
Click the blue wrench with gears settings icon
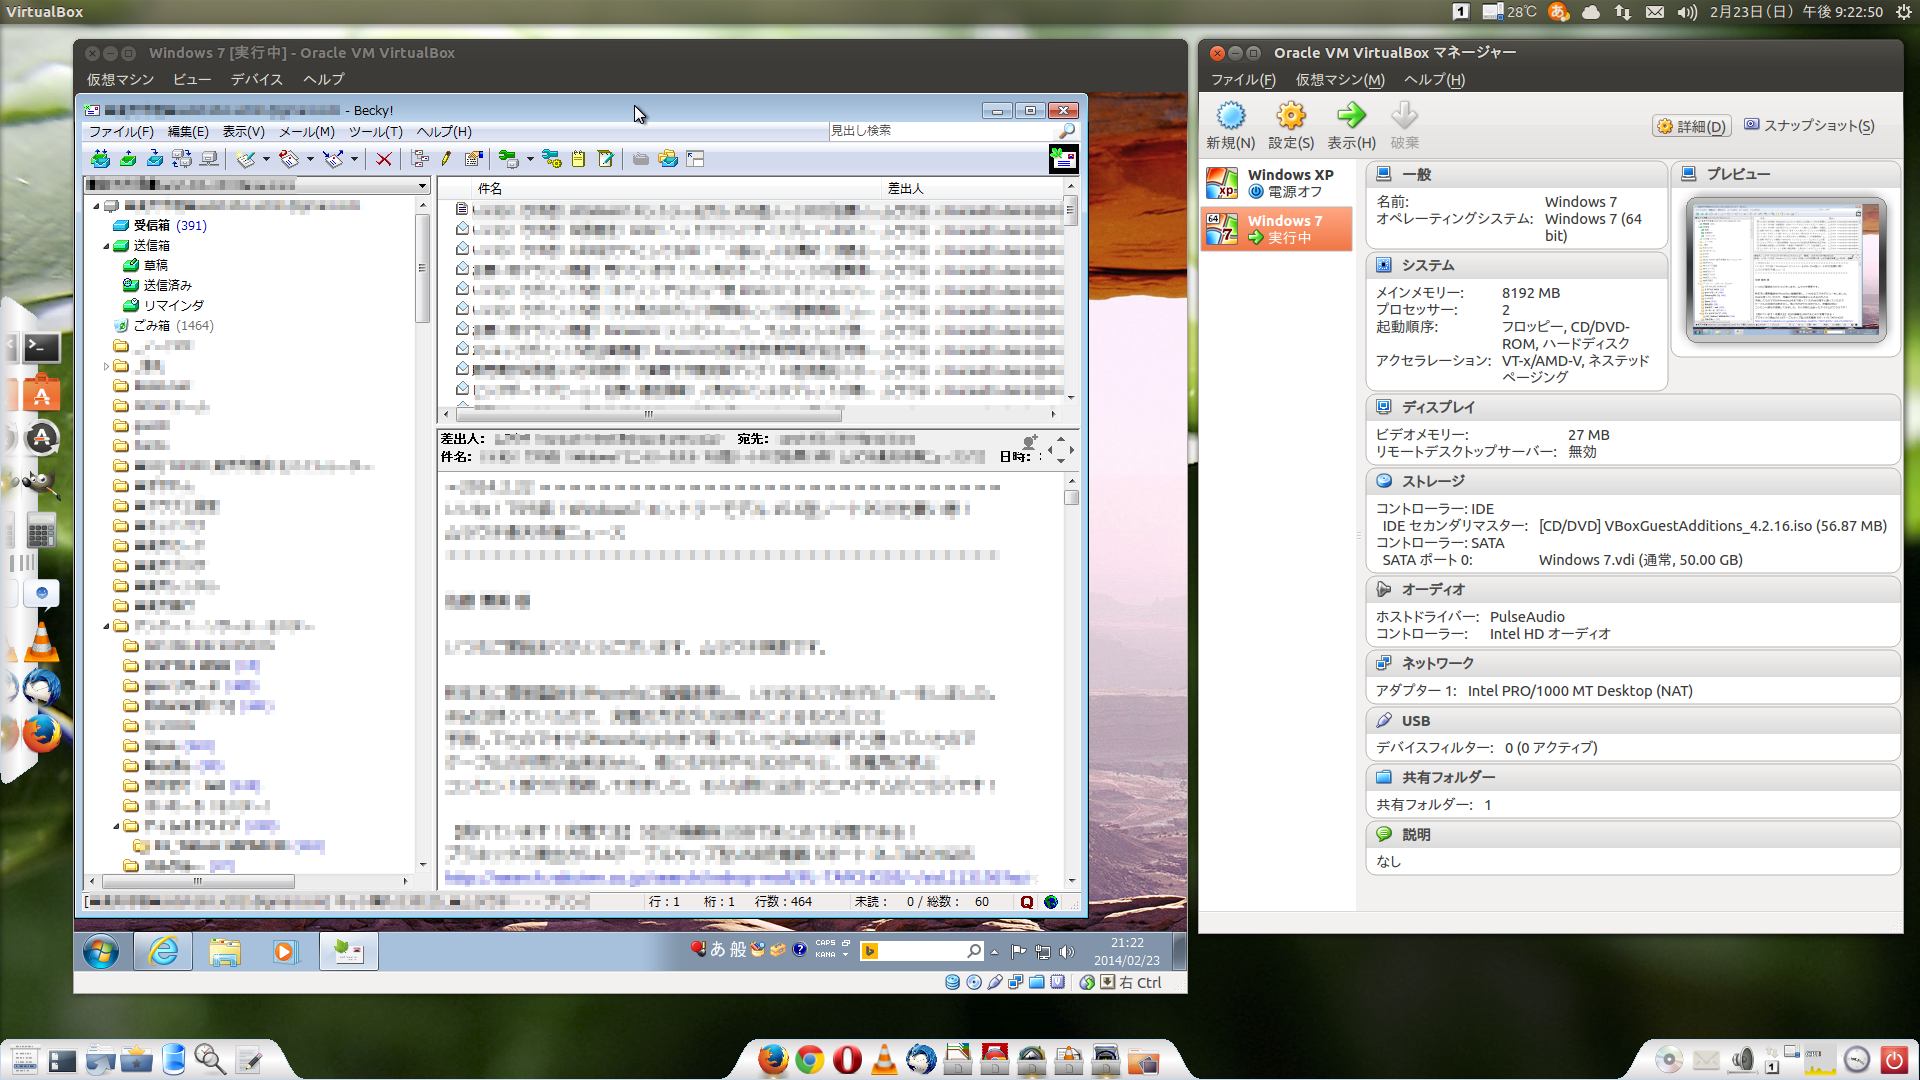click(x=551, y=159)
